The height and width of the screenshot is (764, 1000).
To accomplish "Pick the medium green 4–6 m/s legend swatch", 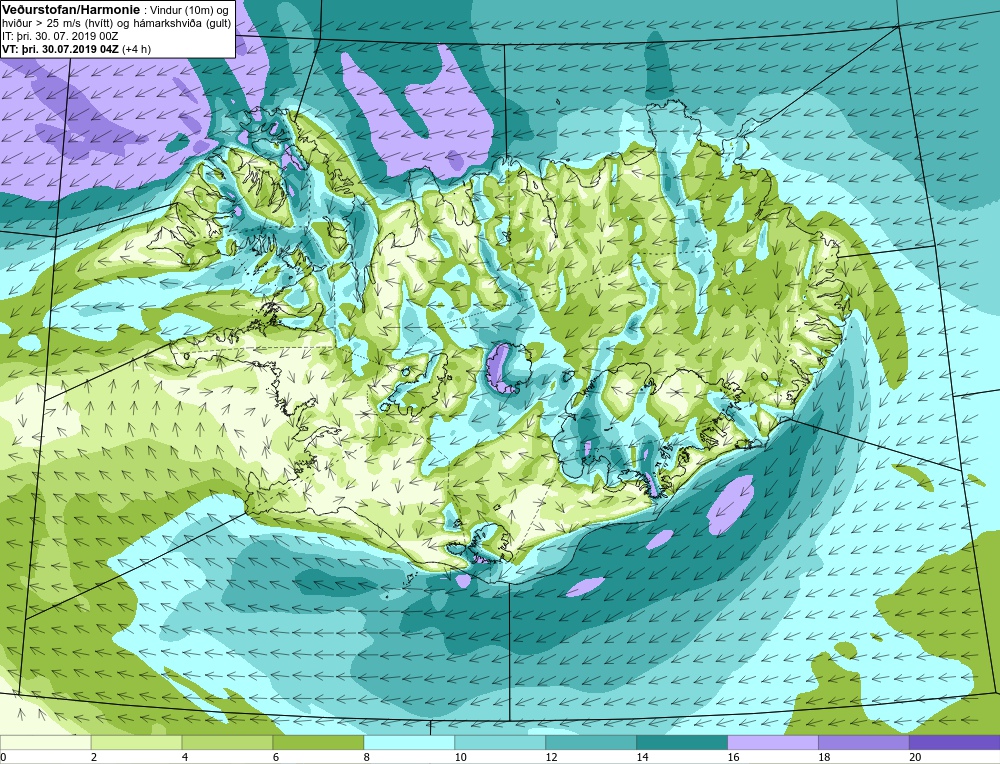I will [x=227, y=742].
